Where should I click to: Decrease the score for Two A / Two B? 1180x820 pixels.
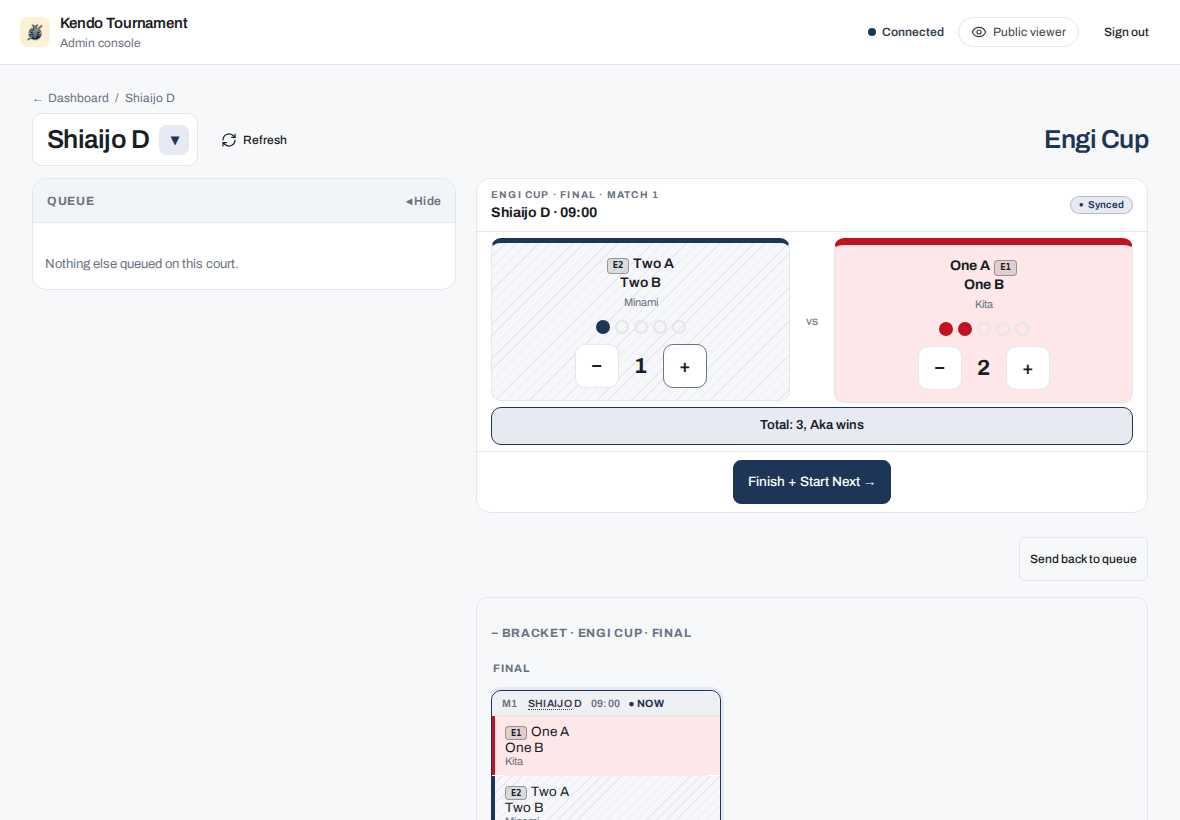click(x=597, y=366)
